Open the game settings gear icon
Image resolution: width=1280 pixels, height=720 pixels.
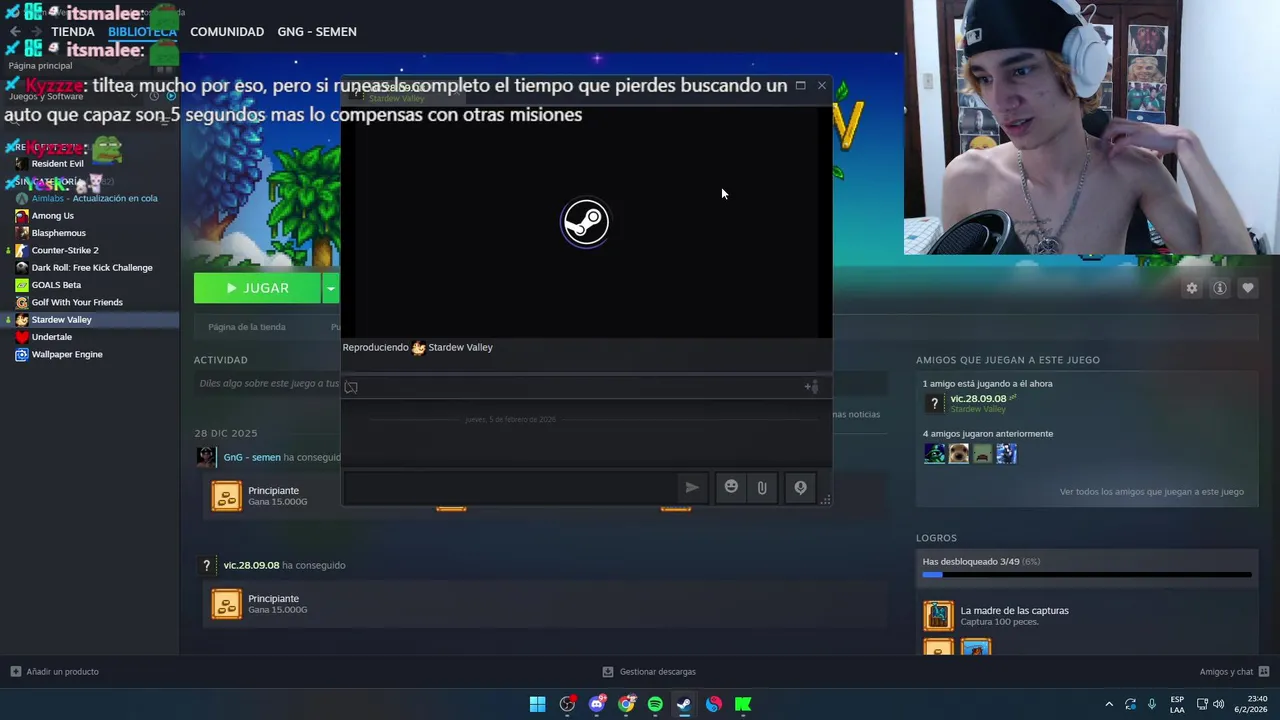coord(1191,288)
